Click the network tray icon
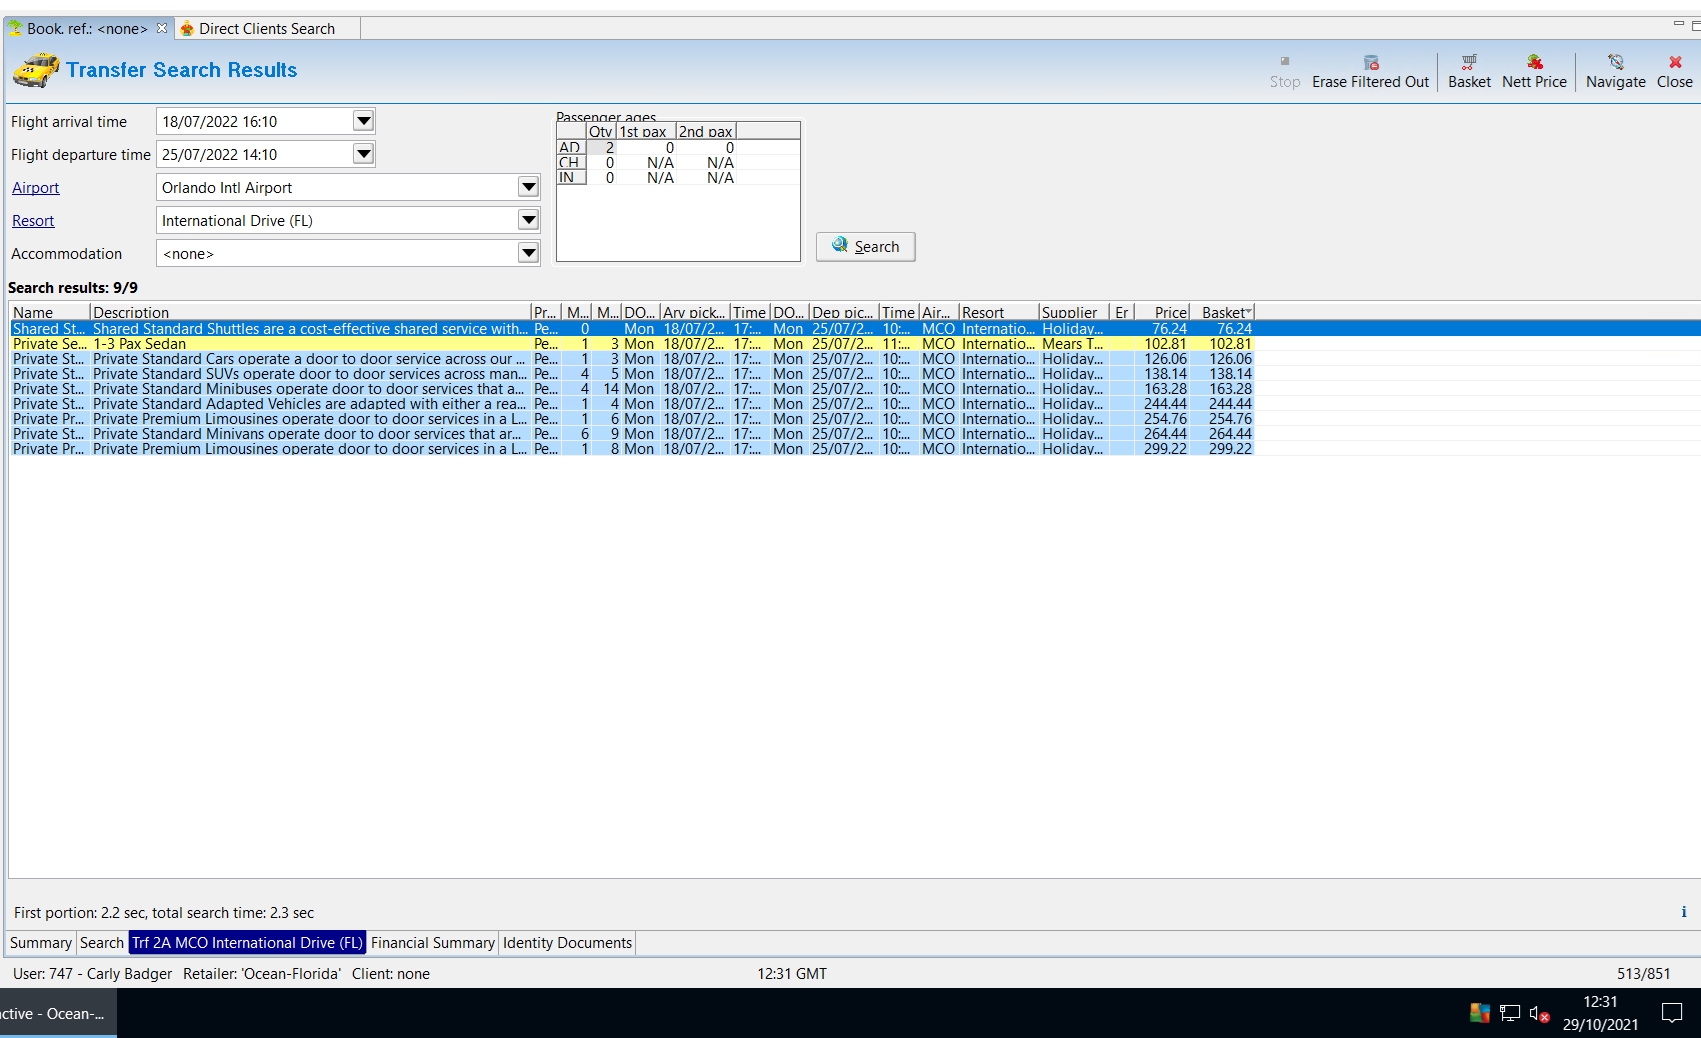1701x1038 pixels. click(1510, 1014)
